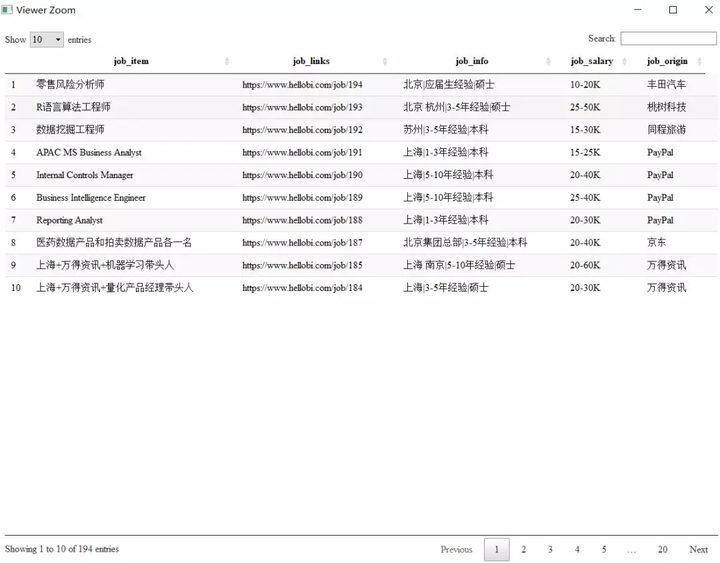
Task: Jump to pagination page 3
Action: click(550, 549)
